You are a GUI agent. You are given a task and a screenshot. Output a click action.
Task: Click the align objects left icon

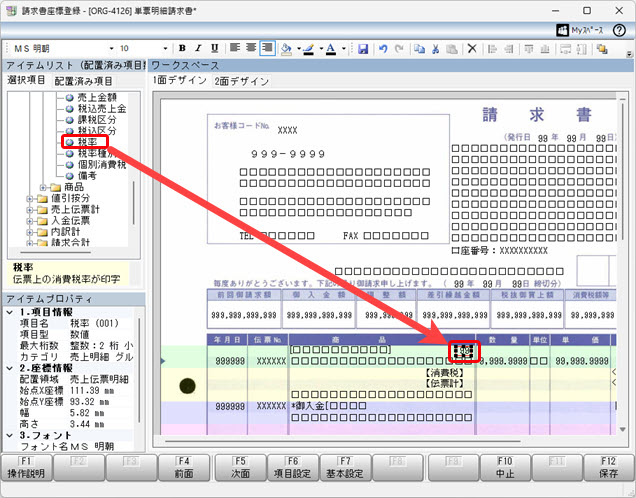point(492,49)
